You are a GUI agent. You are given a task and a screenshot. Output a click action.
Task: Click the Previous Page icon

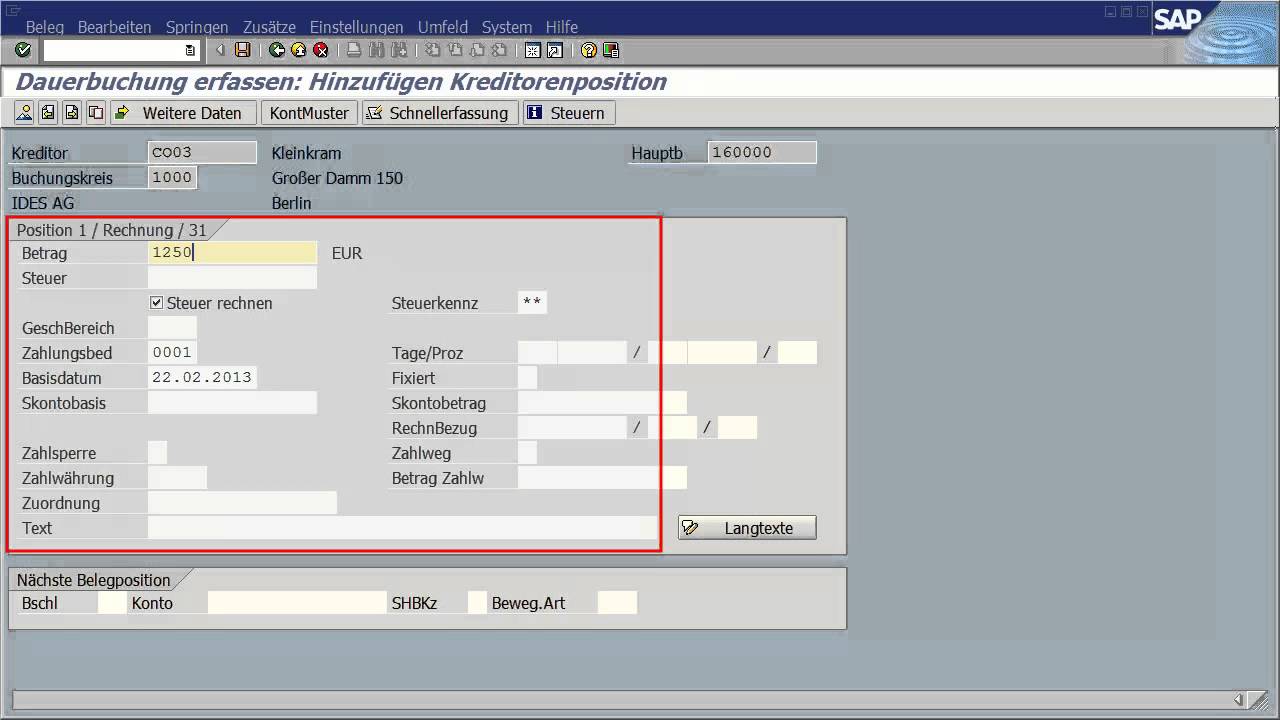(455, 50)
